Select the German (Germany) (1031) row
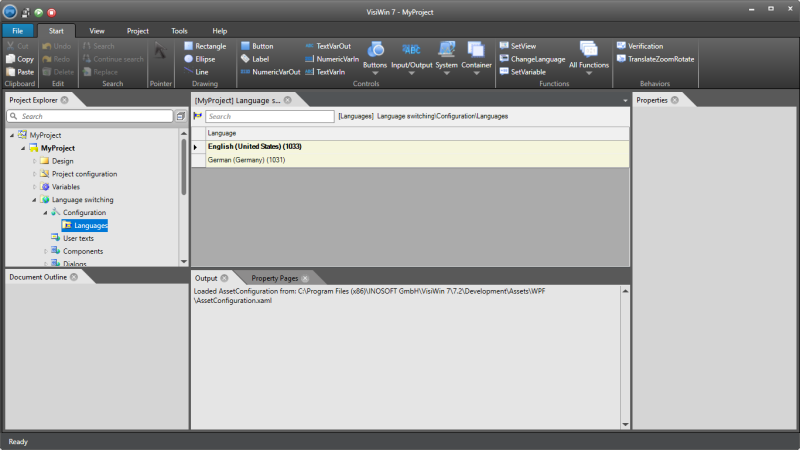 [411, 160]
